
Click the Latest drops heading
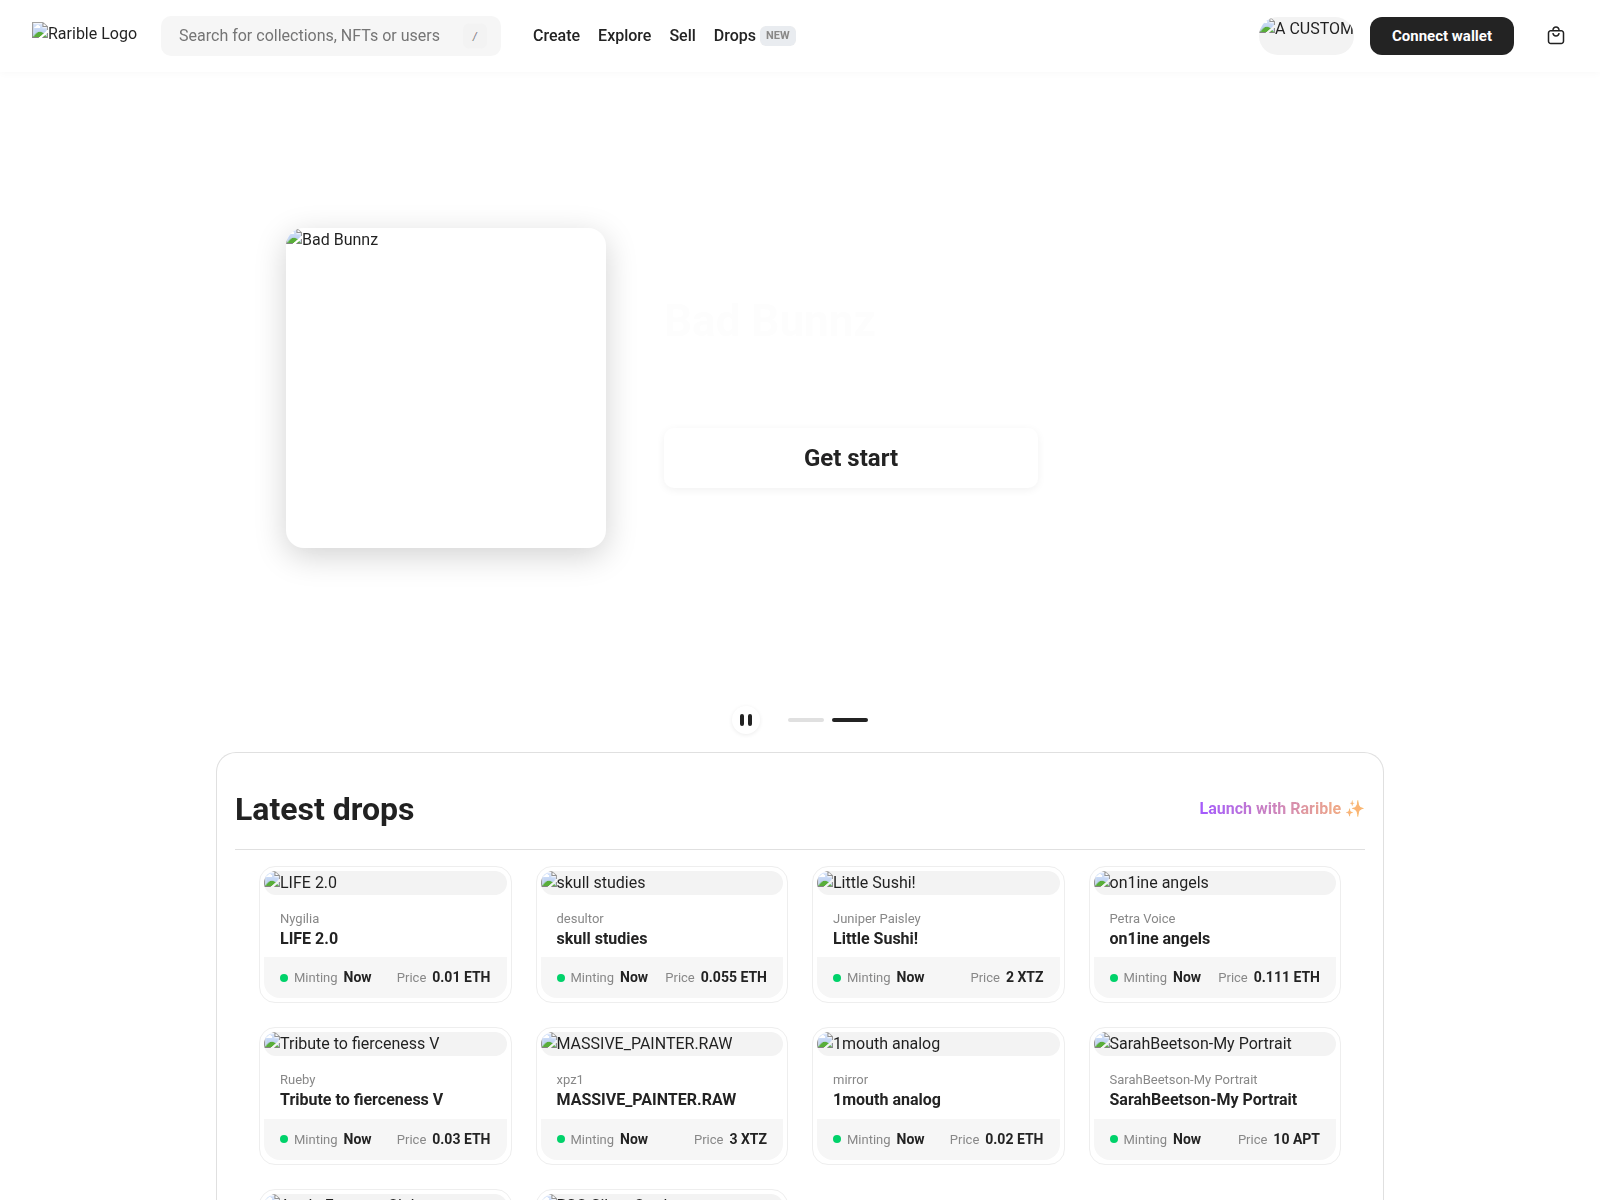325,809
